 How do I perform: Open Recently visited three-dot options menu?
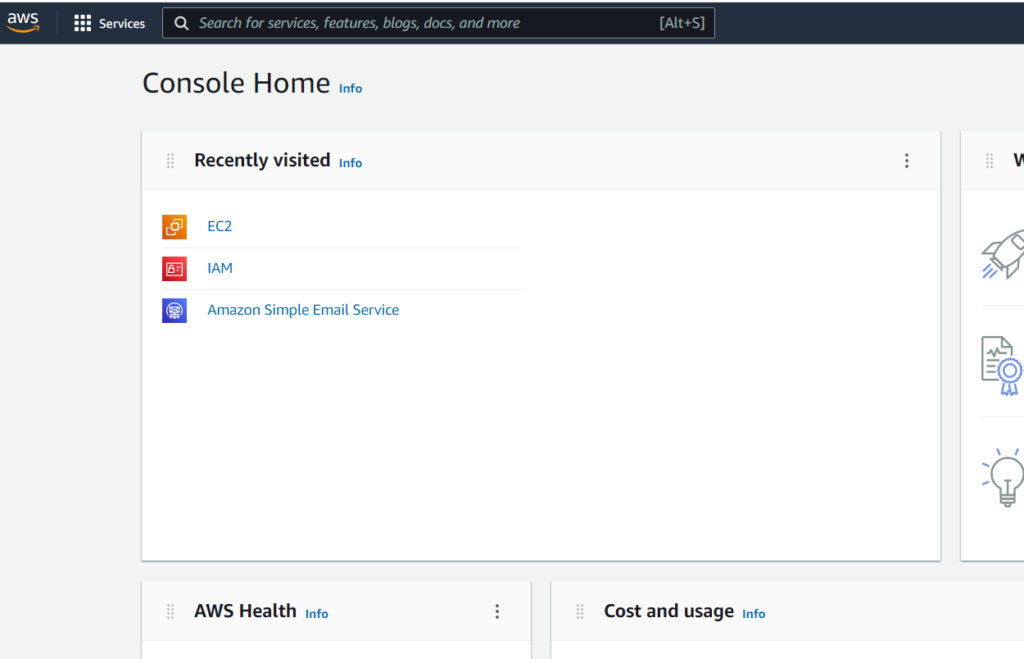906,161
